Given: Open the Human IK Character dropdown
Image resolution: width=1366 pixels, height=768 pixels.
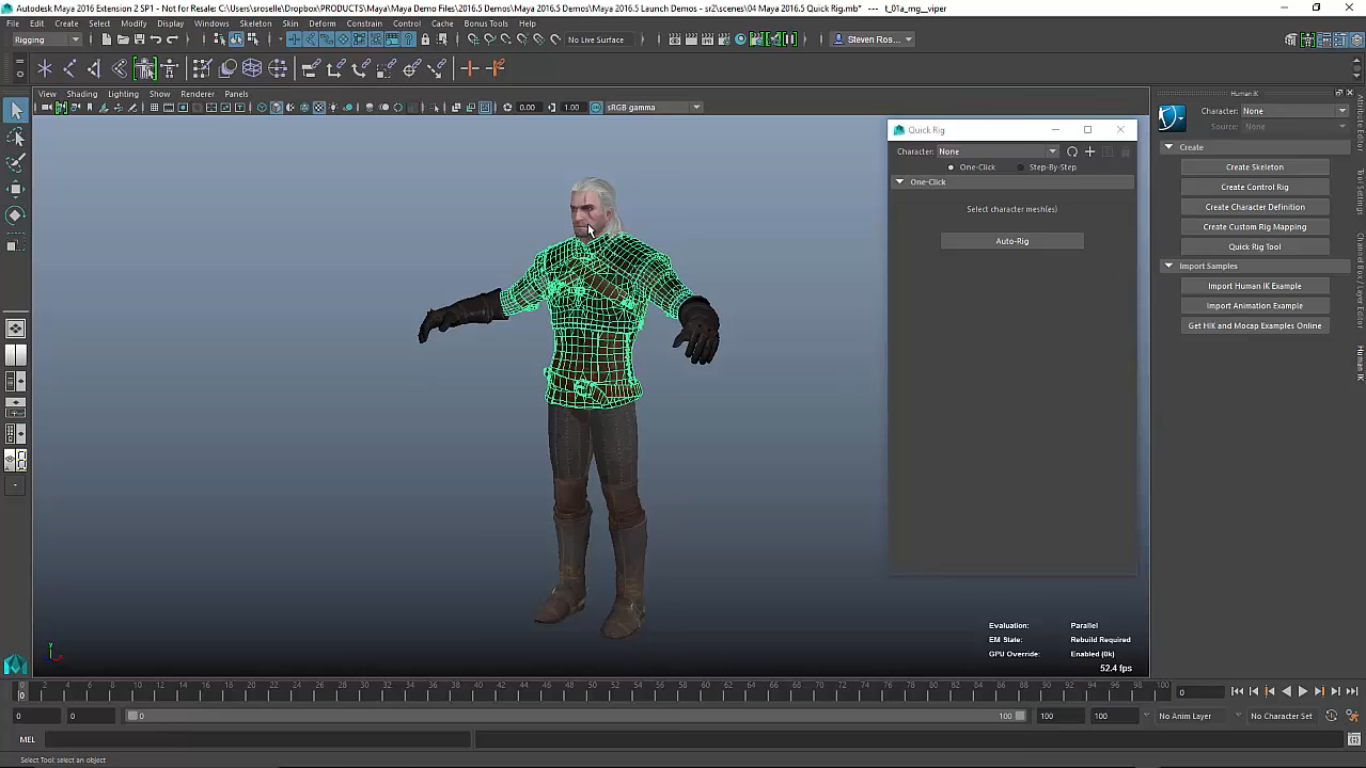Looking at the screenshot, I should pyautogui.click(x=1295, y=111).
